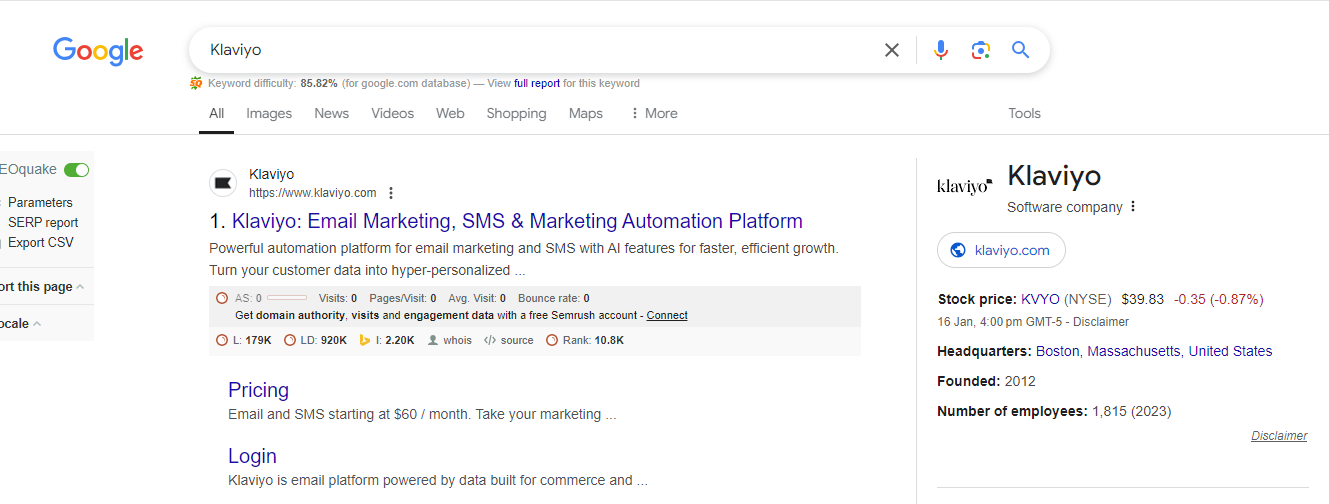The image size is (1329, 504).
Task: Start voice search with microphone icon
Action: [x=940, y=50]
